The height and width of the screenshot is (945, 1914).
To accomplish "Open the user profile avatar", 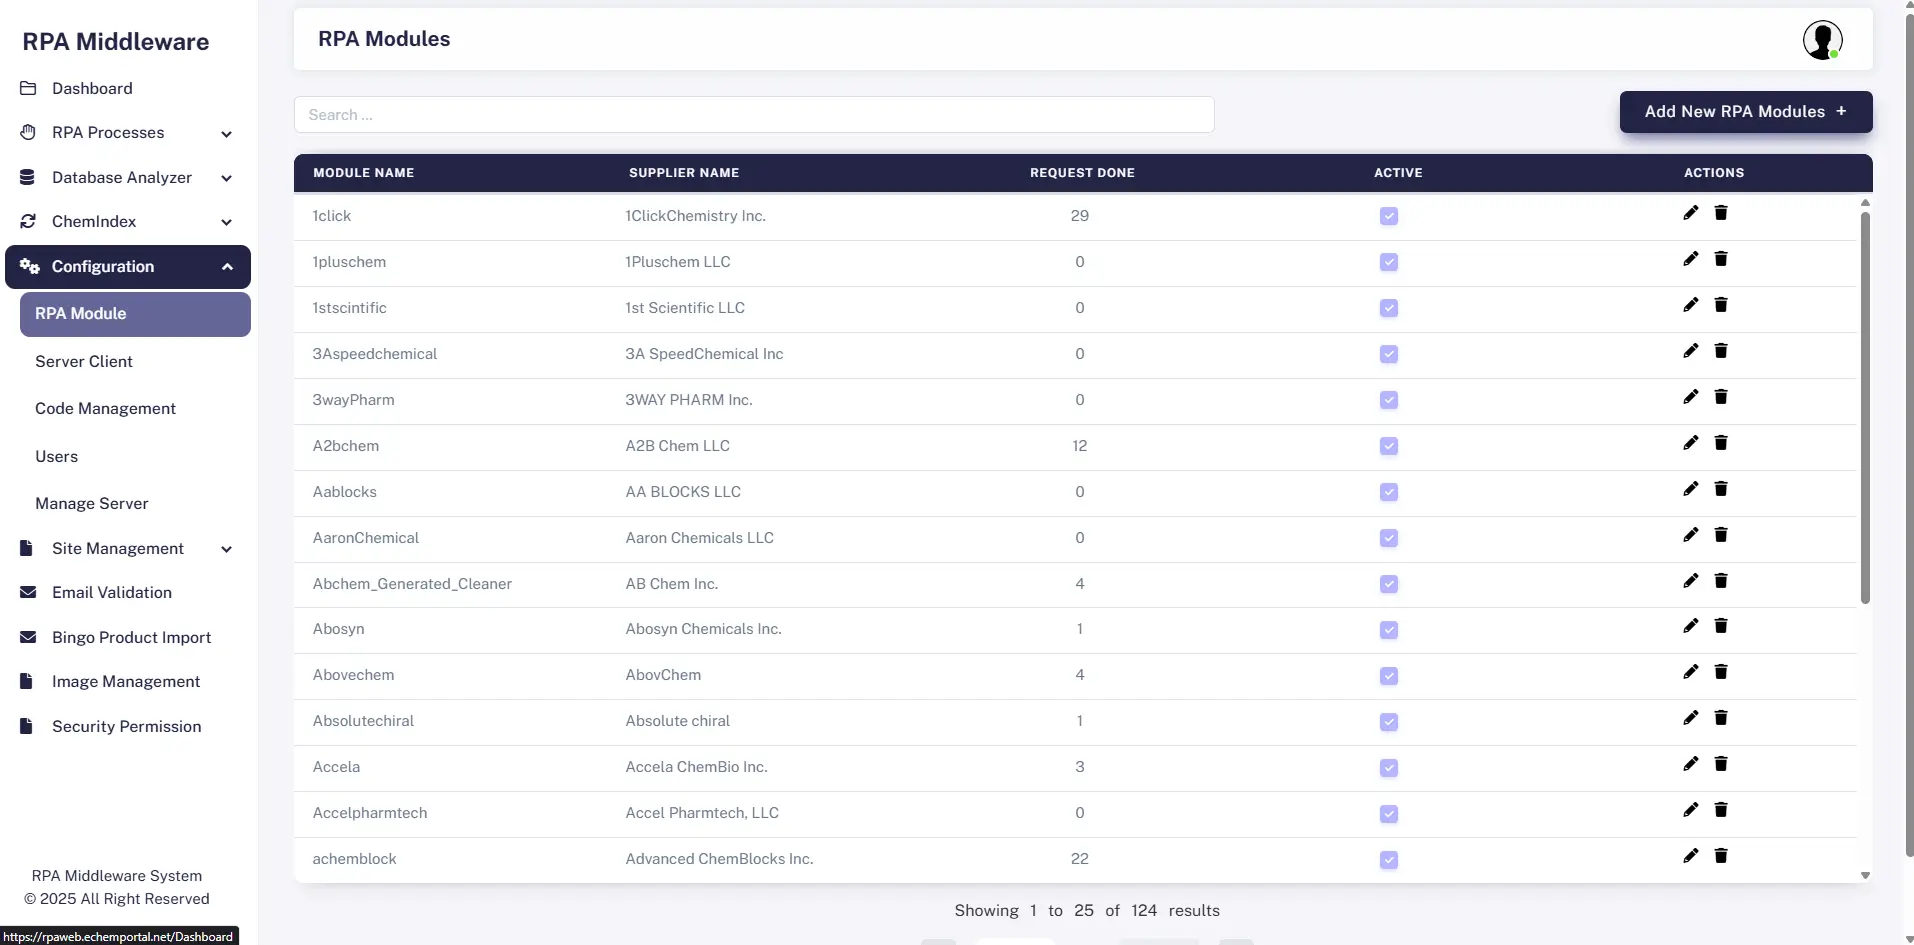I will pyautogui.click(x=1822, y=40).
